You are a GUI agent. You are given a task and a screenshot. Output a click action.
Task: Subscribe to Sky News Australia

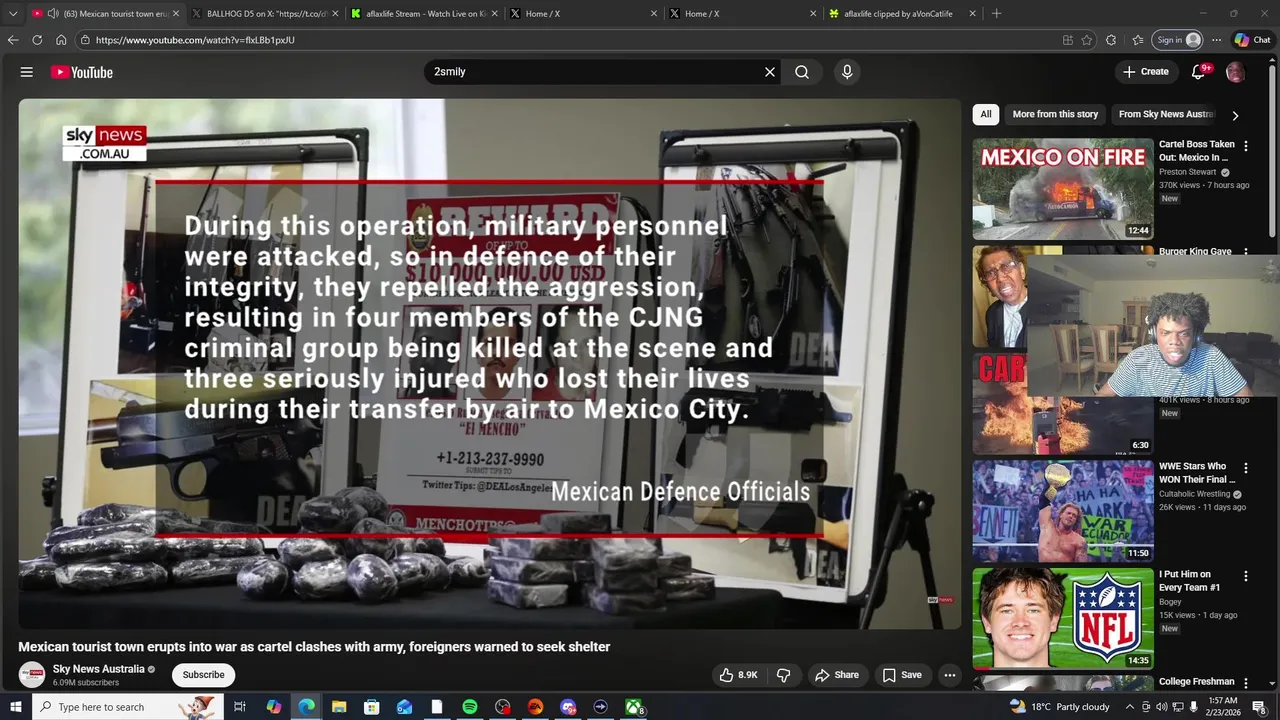coord(203,675)
